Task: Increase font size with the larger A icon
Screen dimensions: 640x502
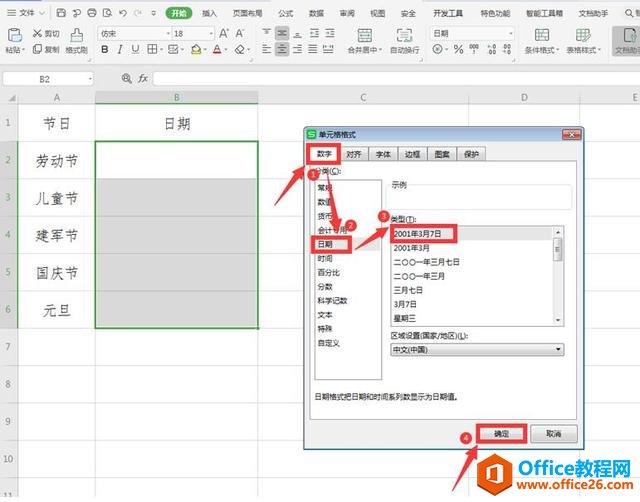Action: click(224, 33)
